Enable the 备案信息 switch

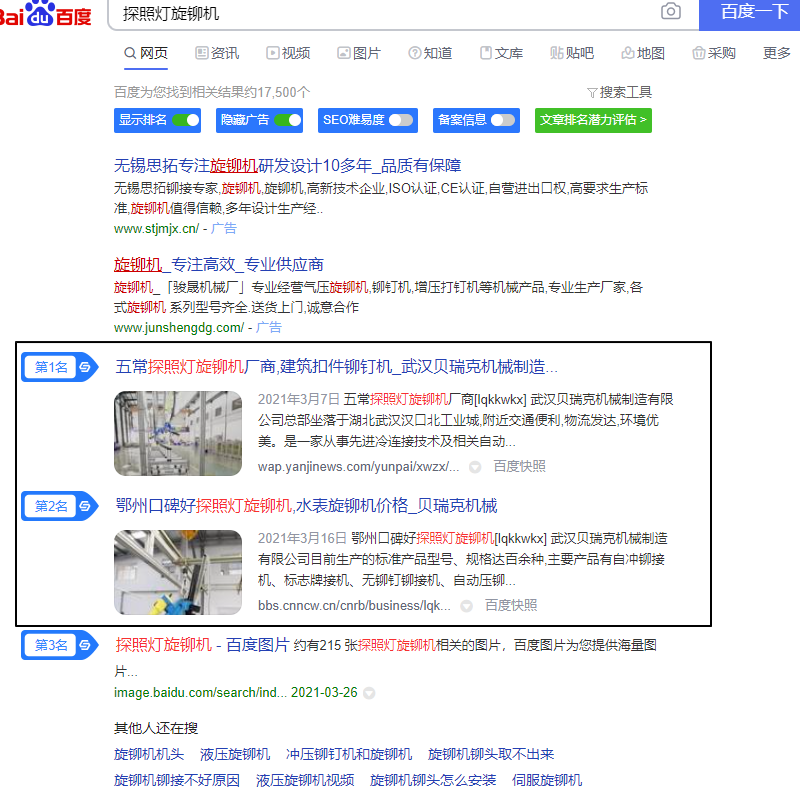(503, 120)
